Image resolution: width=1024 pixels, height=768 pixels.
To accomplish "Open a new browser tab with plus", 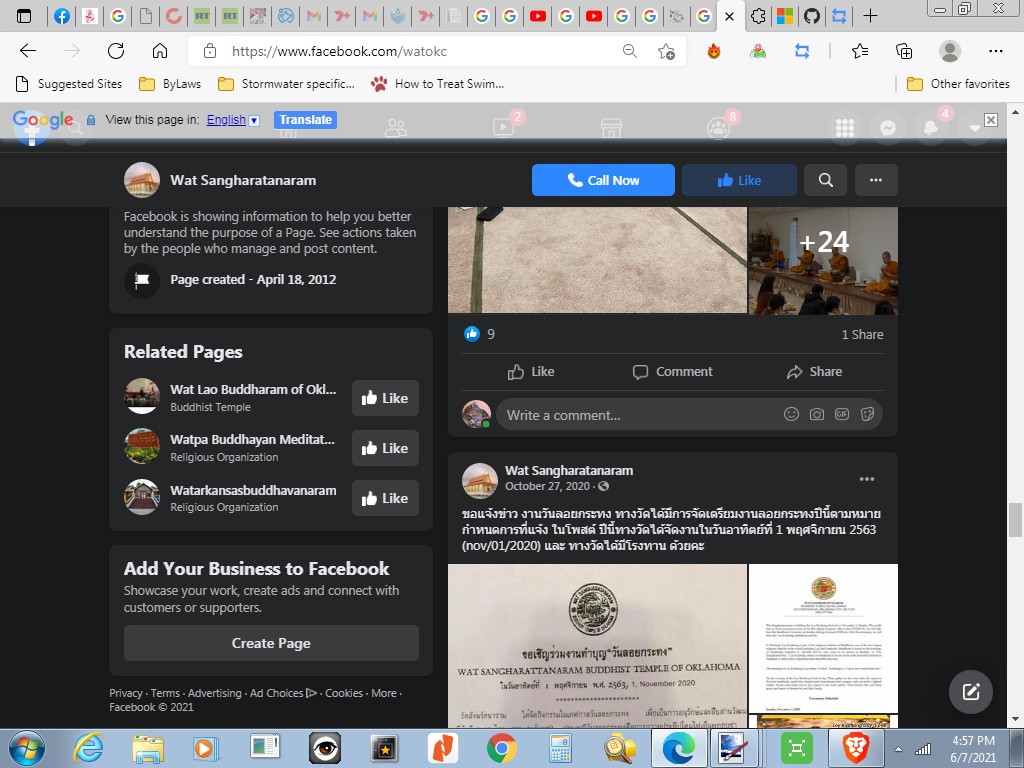I will 870,16.
